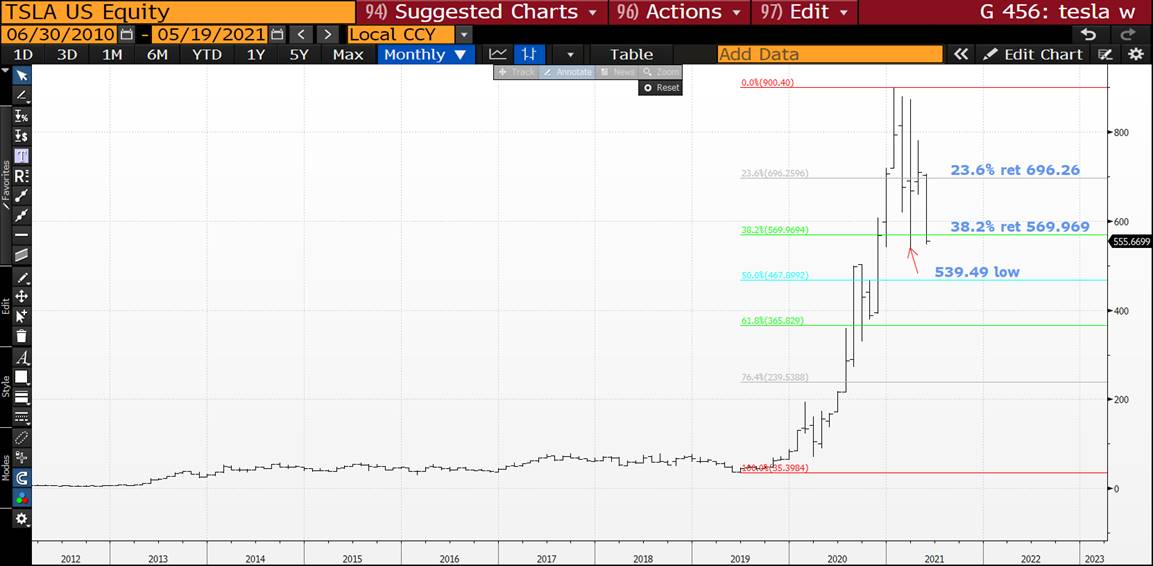Image resolution: width=1153 pixels, height=566 pixels.
Task: Pick the regression line tool
Action: (21, 215)
